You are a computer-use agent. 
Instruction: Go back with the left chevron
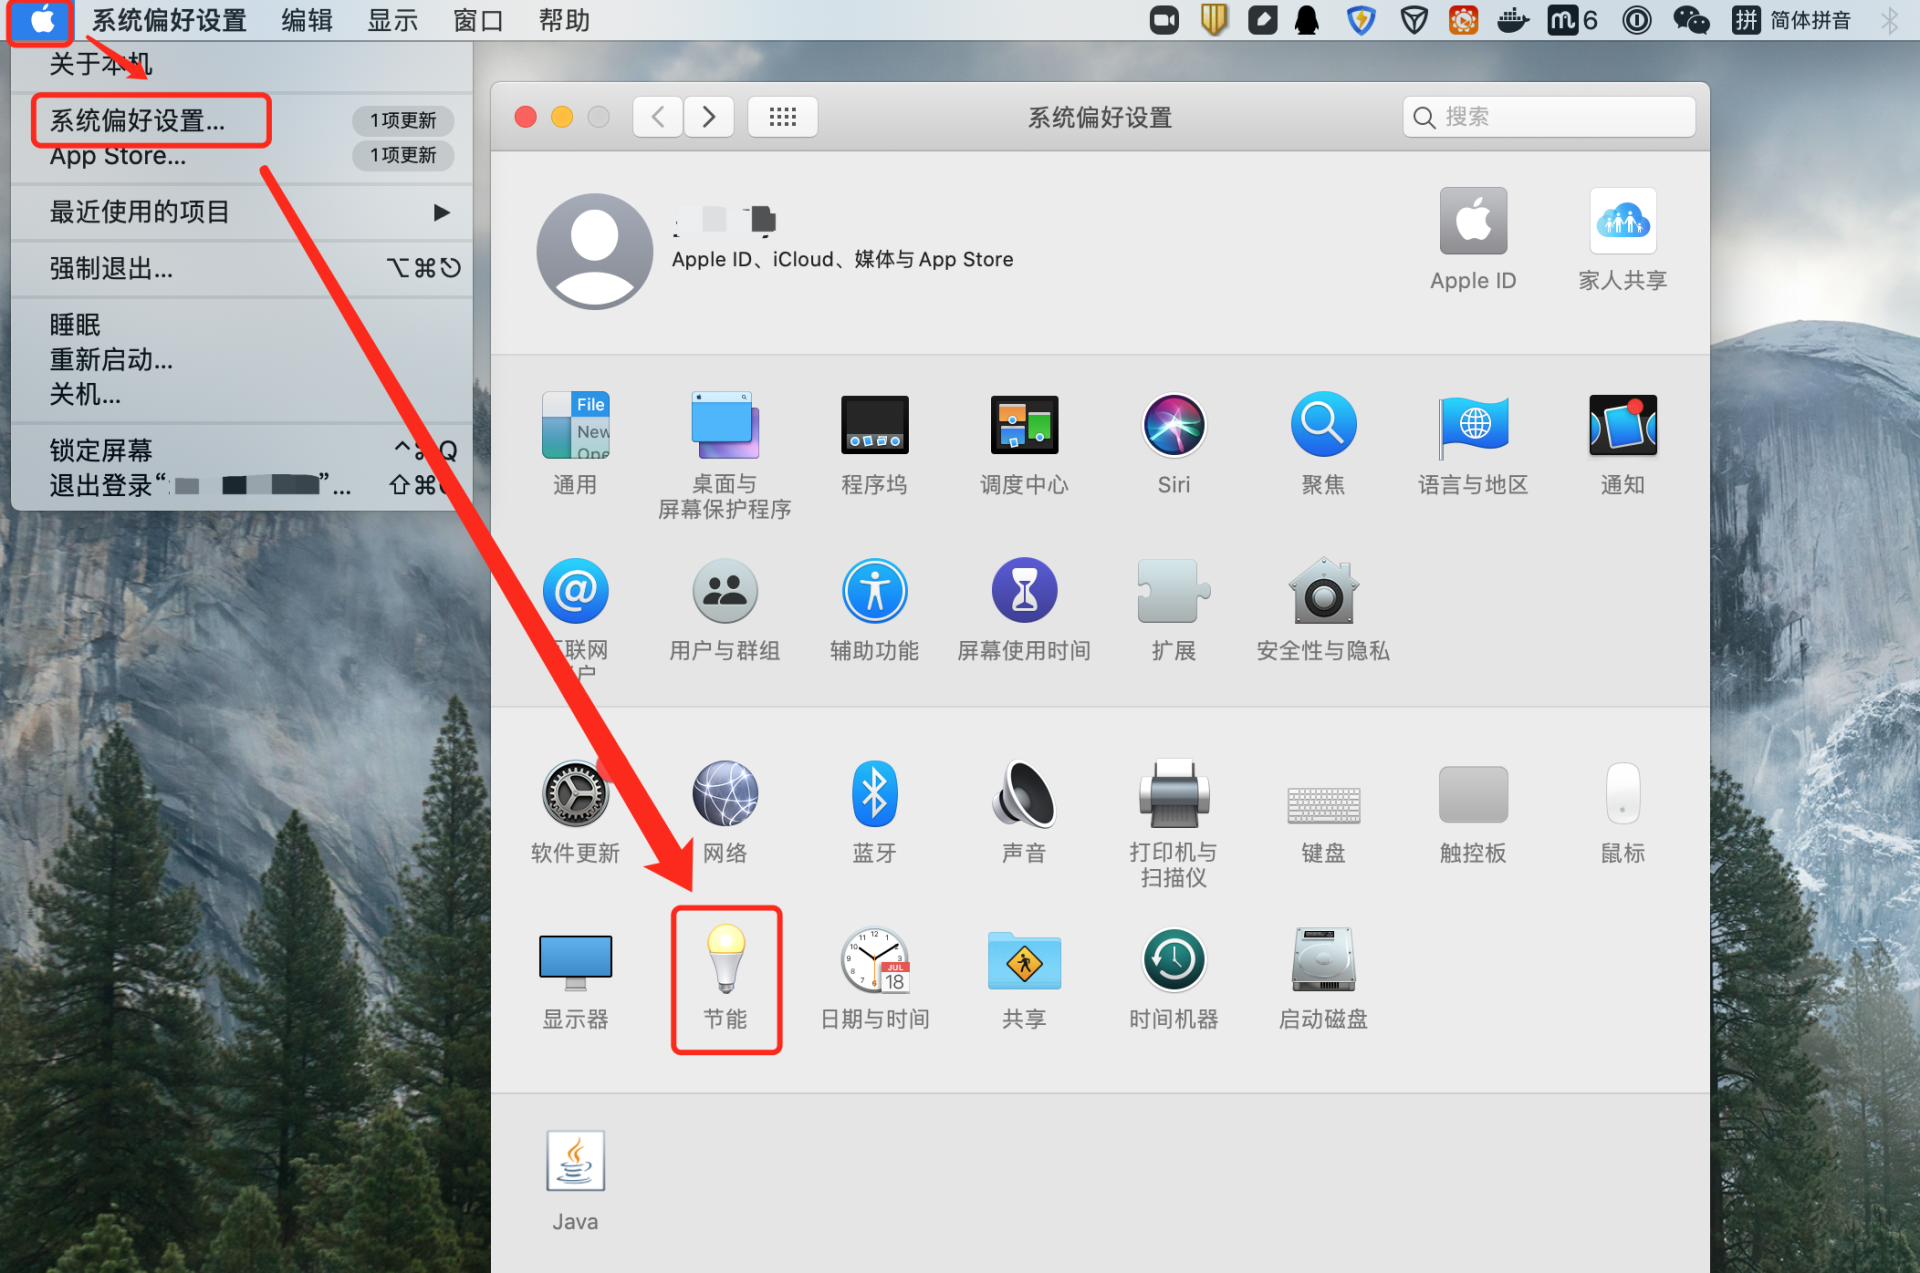[658, 117]
